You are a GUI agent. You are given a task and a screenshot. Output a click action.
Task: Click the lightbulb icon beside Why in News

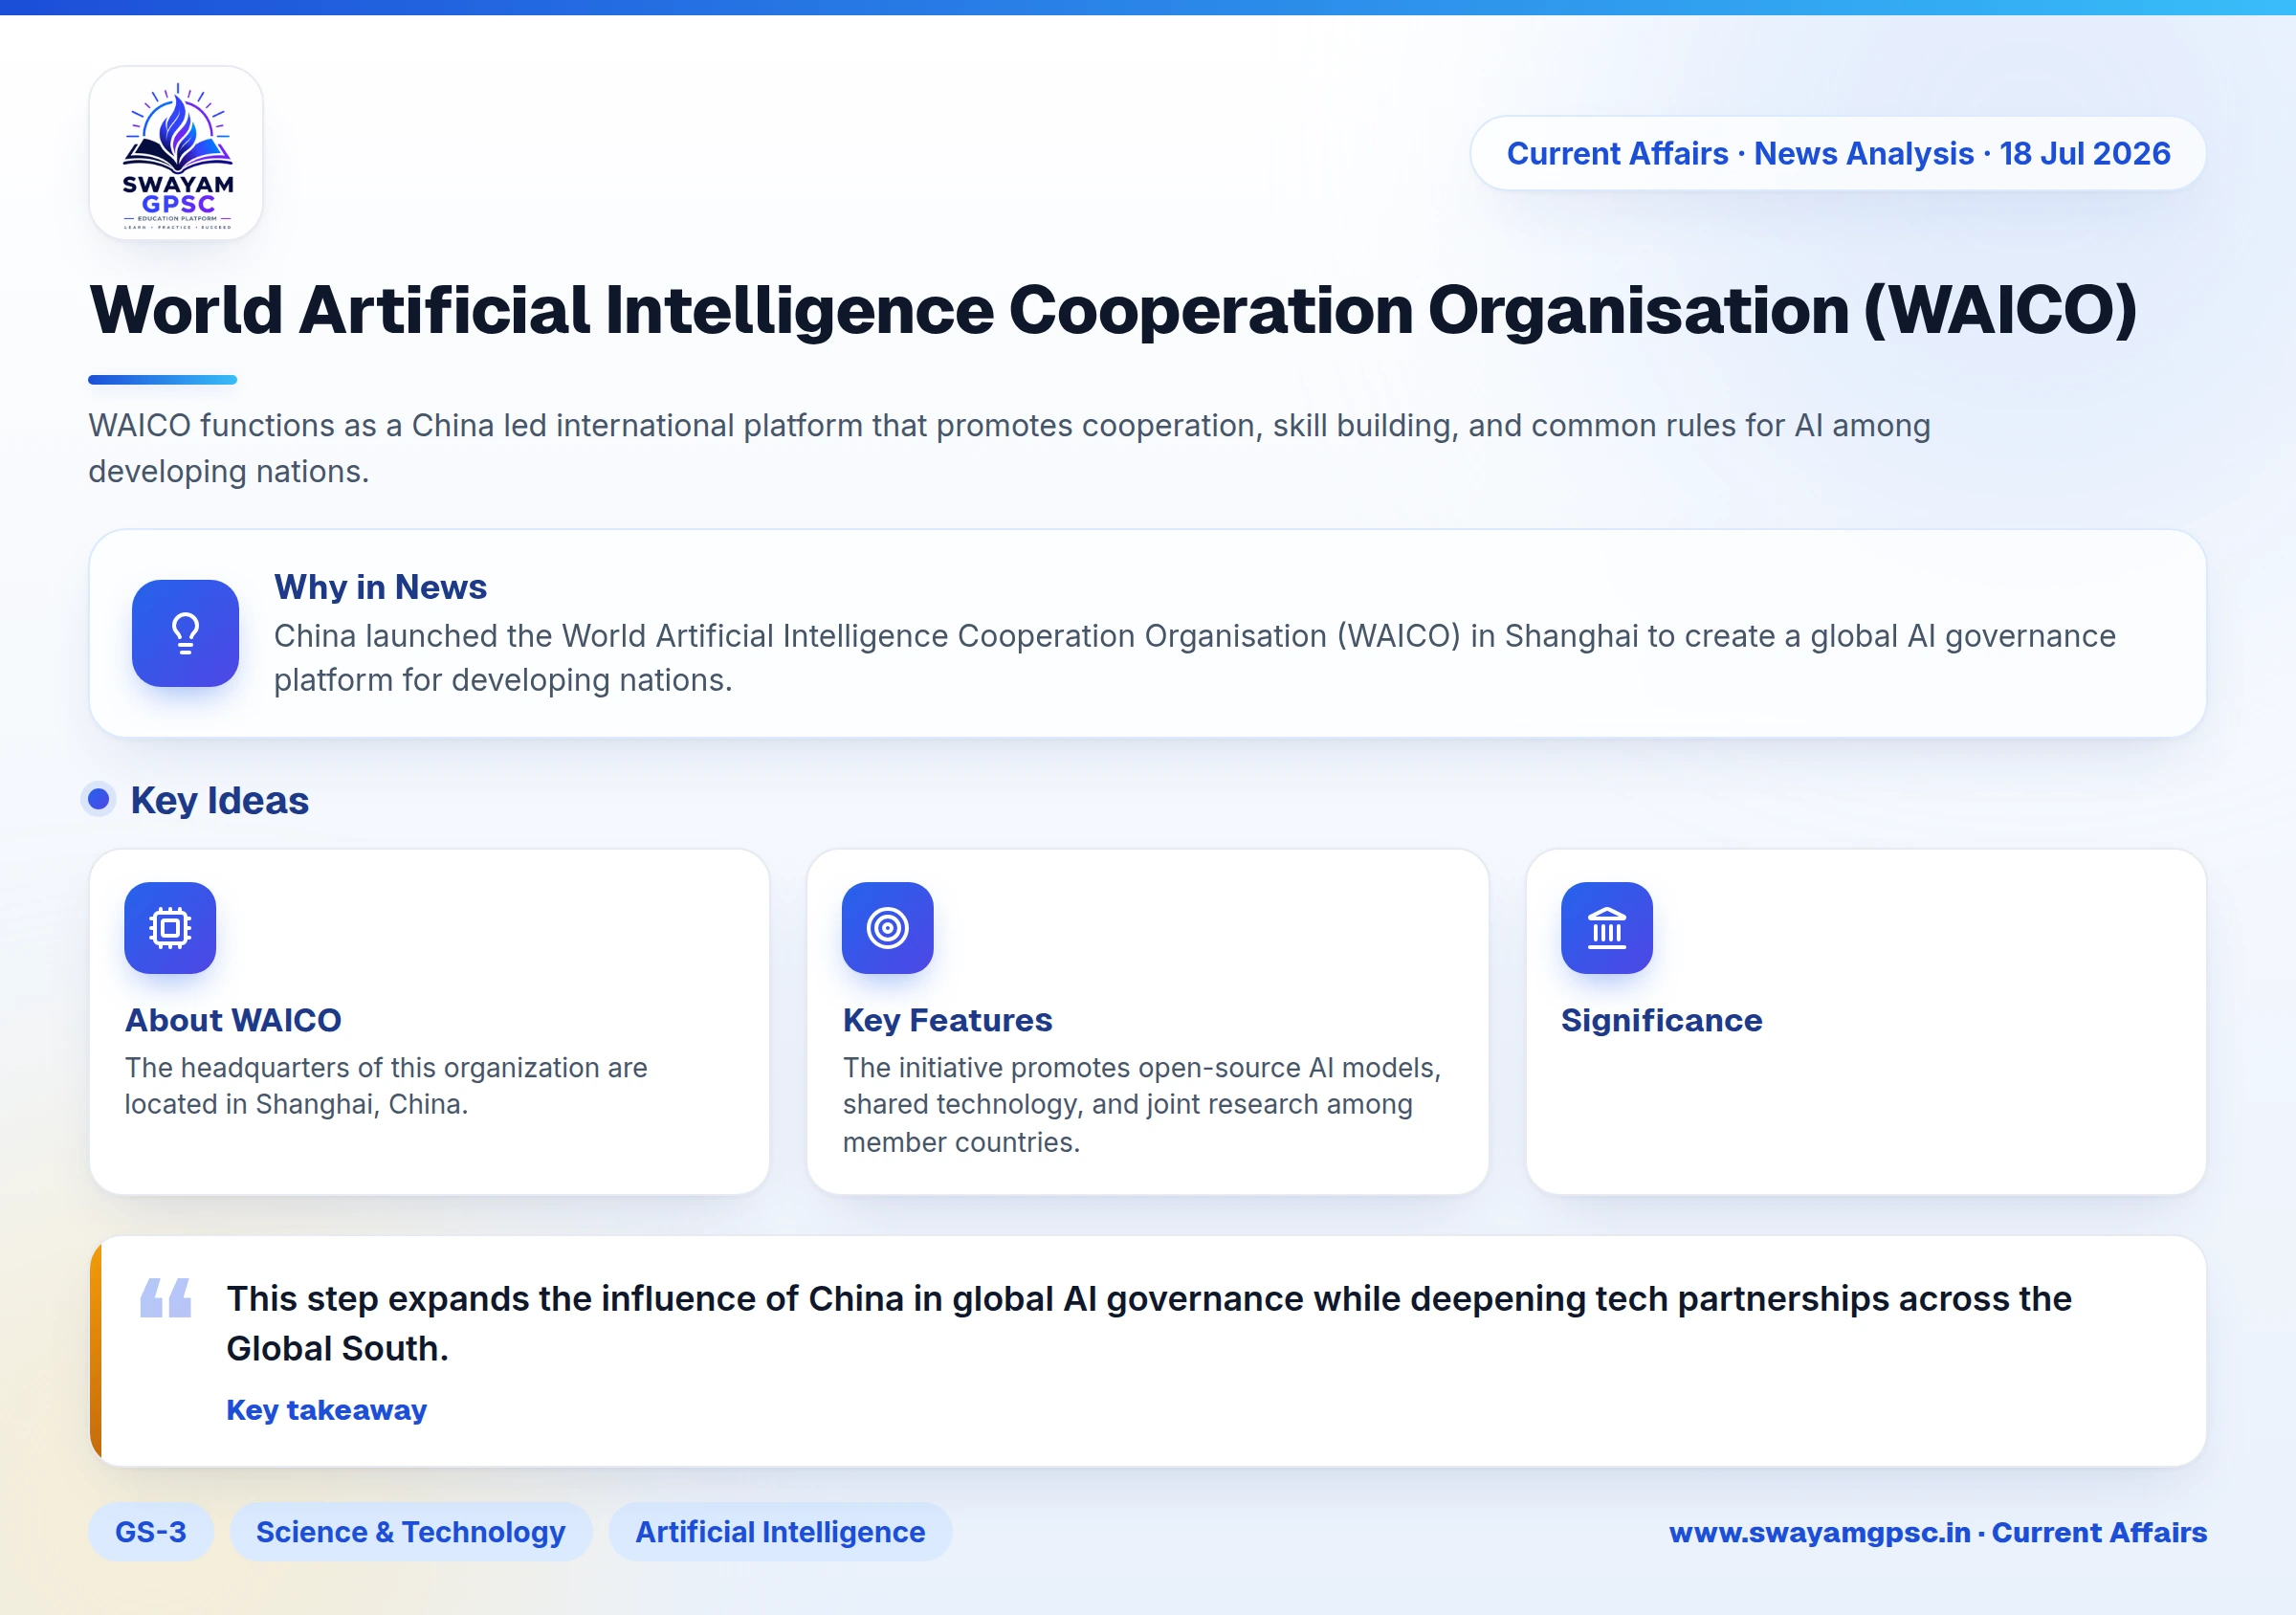[185, 633]
